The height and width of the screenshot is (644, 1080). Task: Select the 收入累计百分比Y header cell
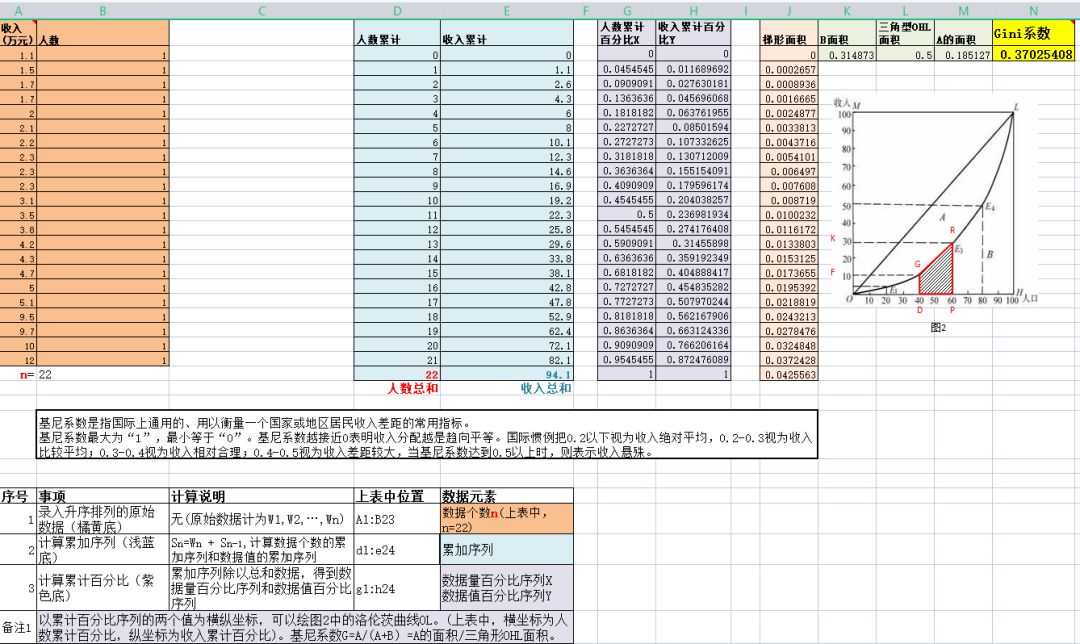pyautogui.click(x=694, y=33)
